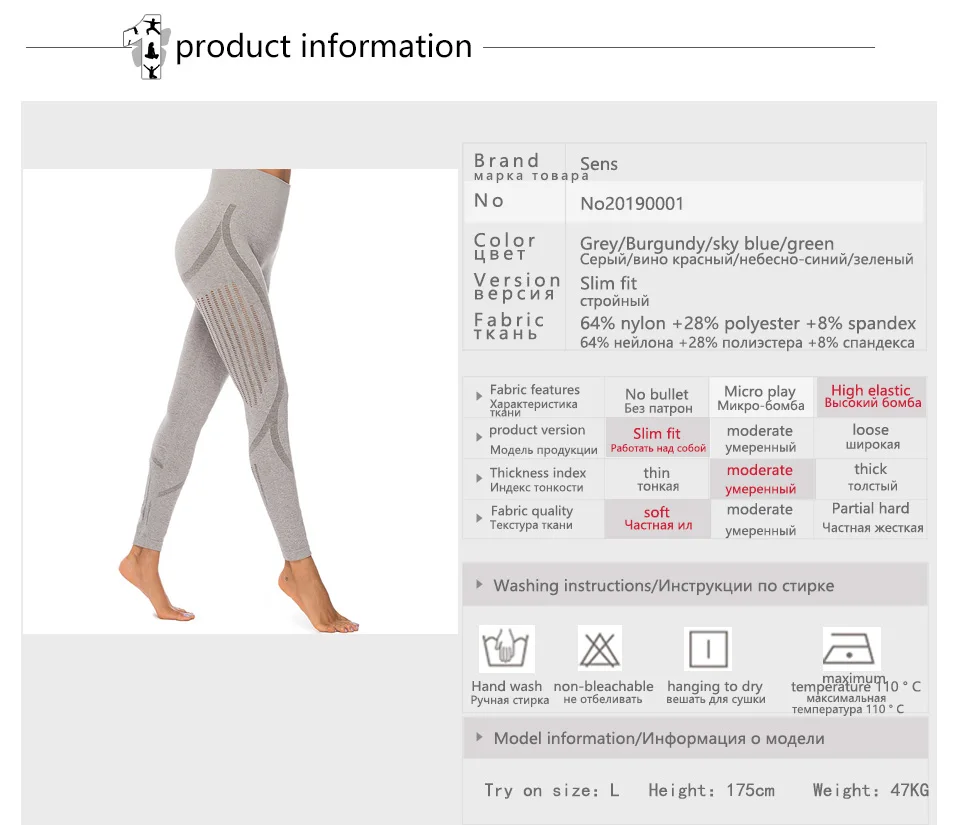Screen dimensions: 962x825
Task: Click the iron maximum temperature icon
Action: pos(851,650)
